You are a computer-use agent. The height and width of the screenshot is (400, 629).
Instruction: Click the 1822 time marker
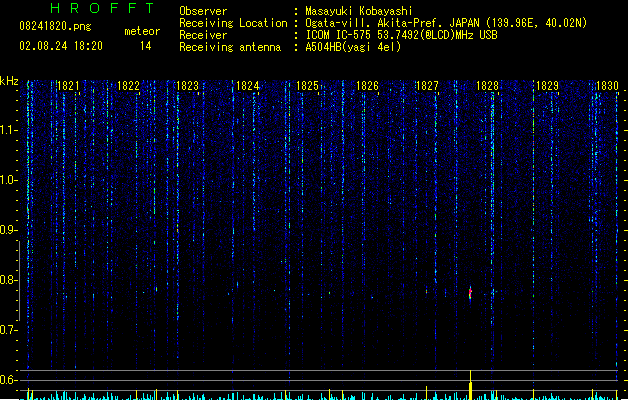point(128,86)
